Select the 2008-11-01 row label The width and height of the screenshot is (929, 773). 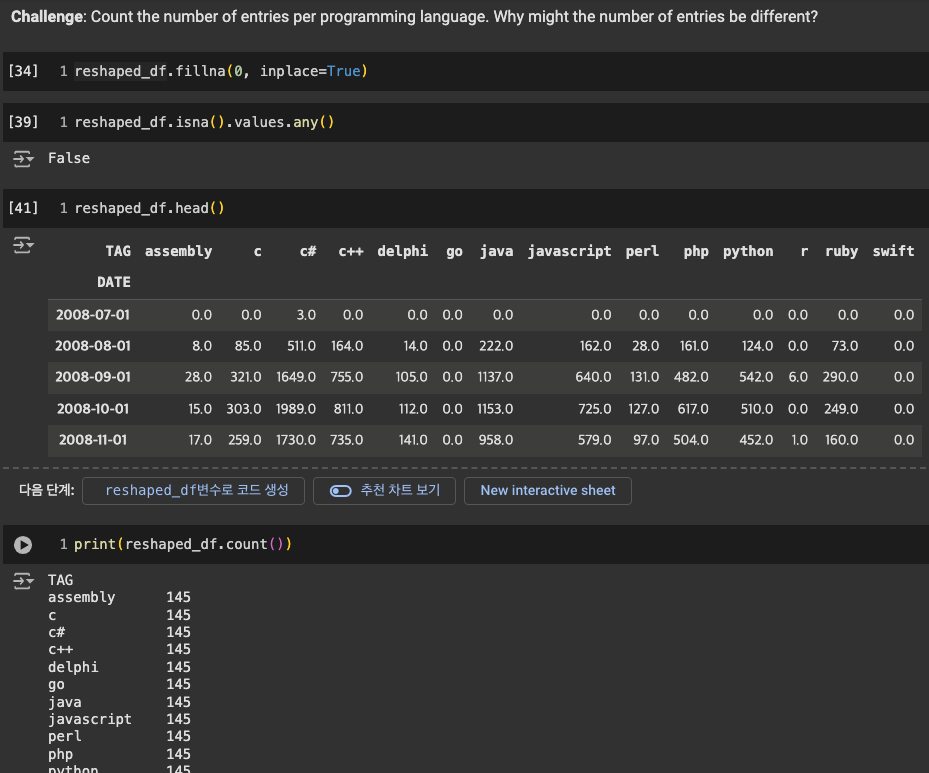93,440
